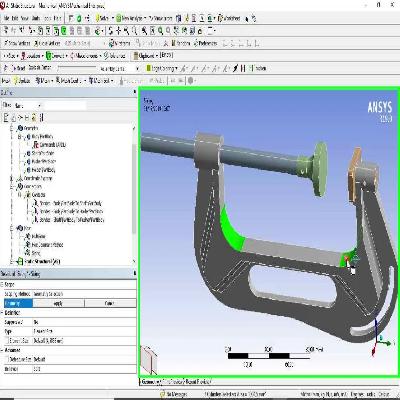Click the Outline filter text field
This screenshot has width=400, height=400.
(65, 106)
